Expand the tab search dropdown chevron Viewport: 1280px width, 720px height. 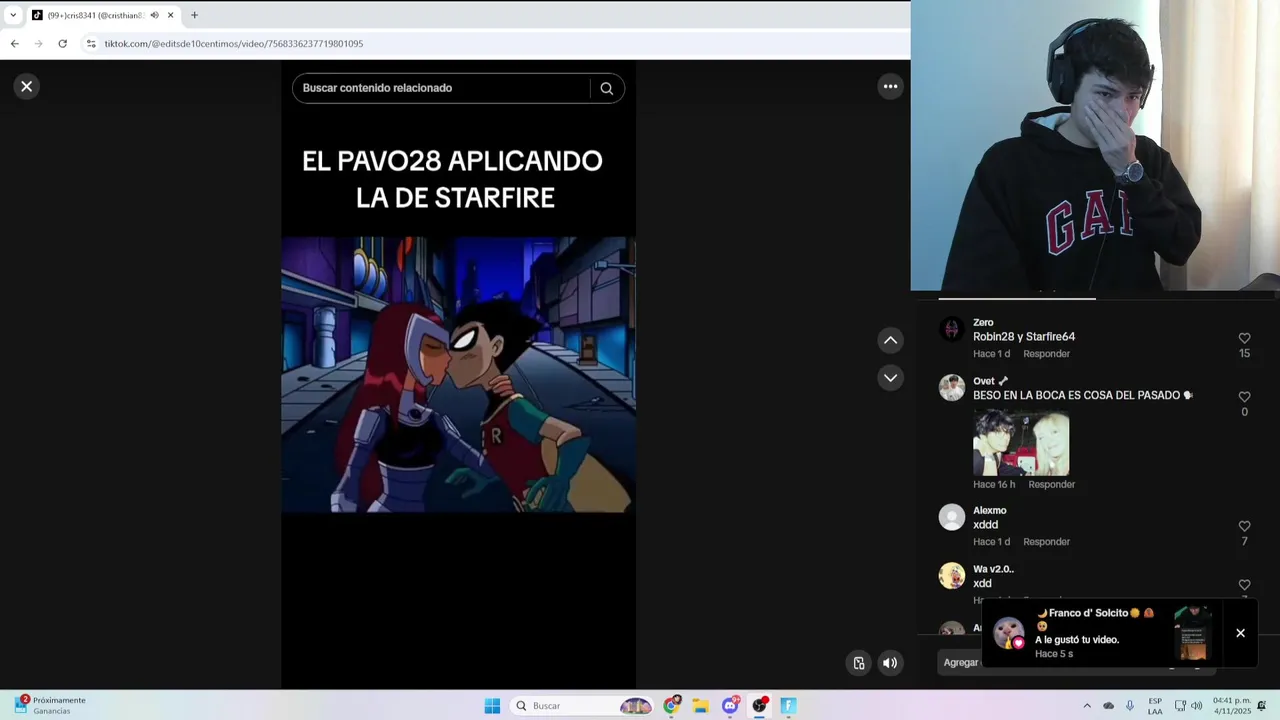(13, 15)
